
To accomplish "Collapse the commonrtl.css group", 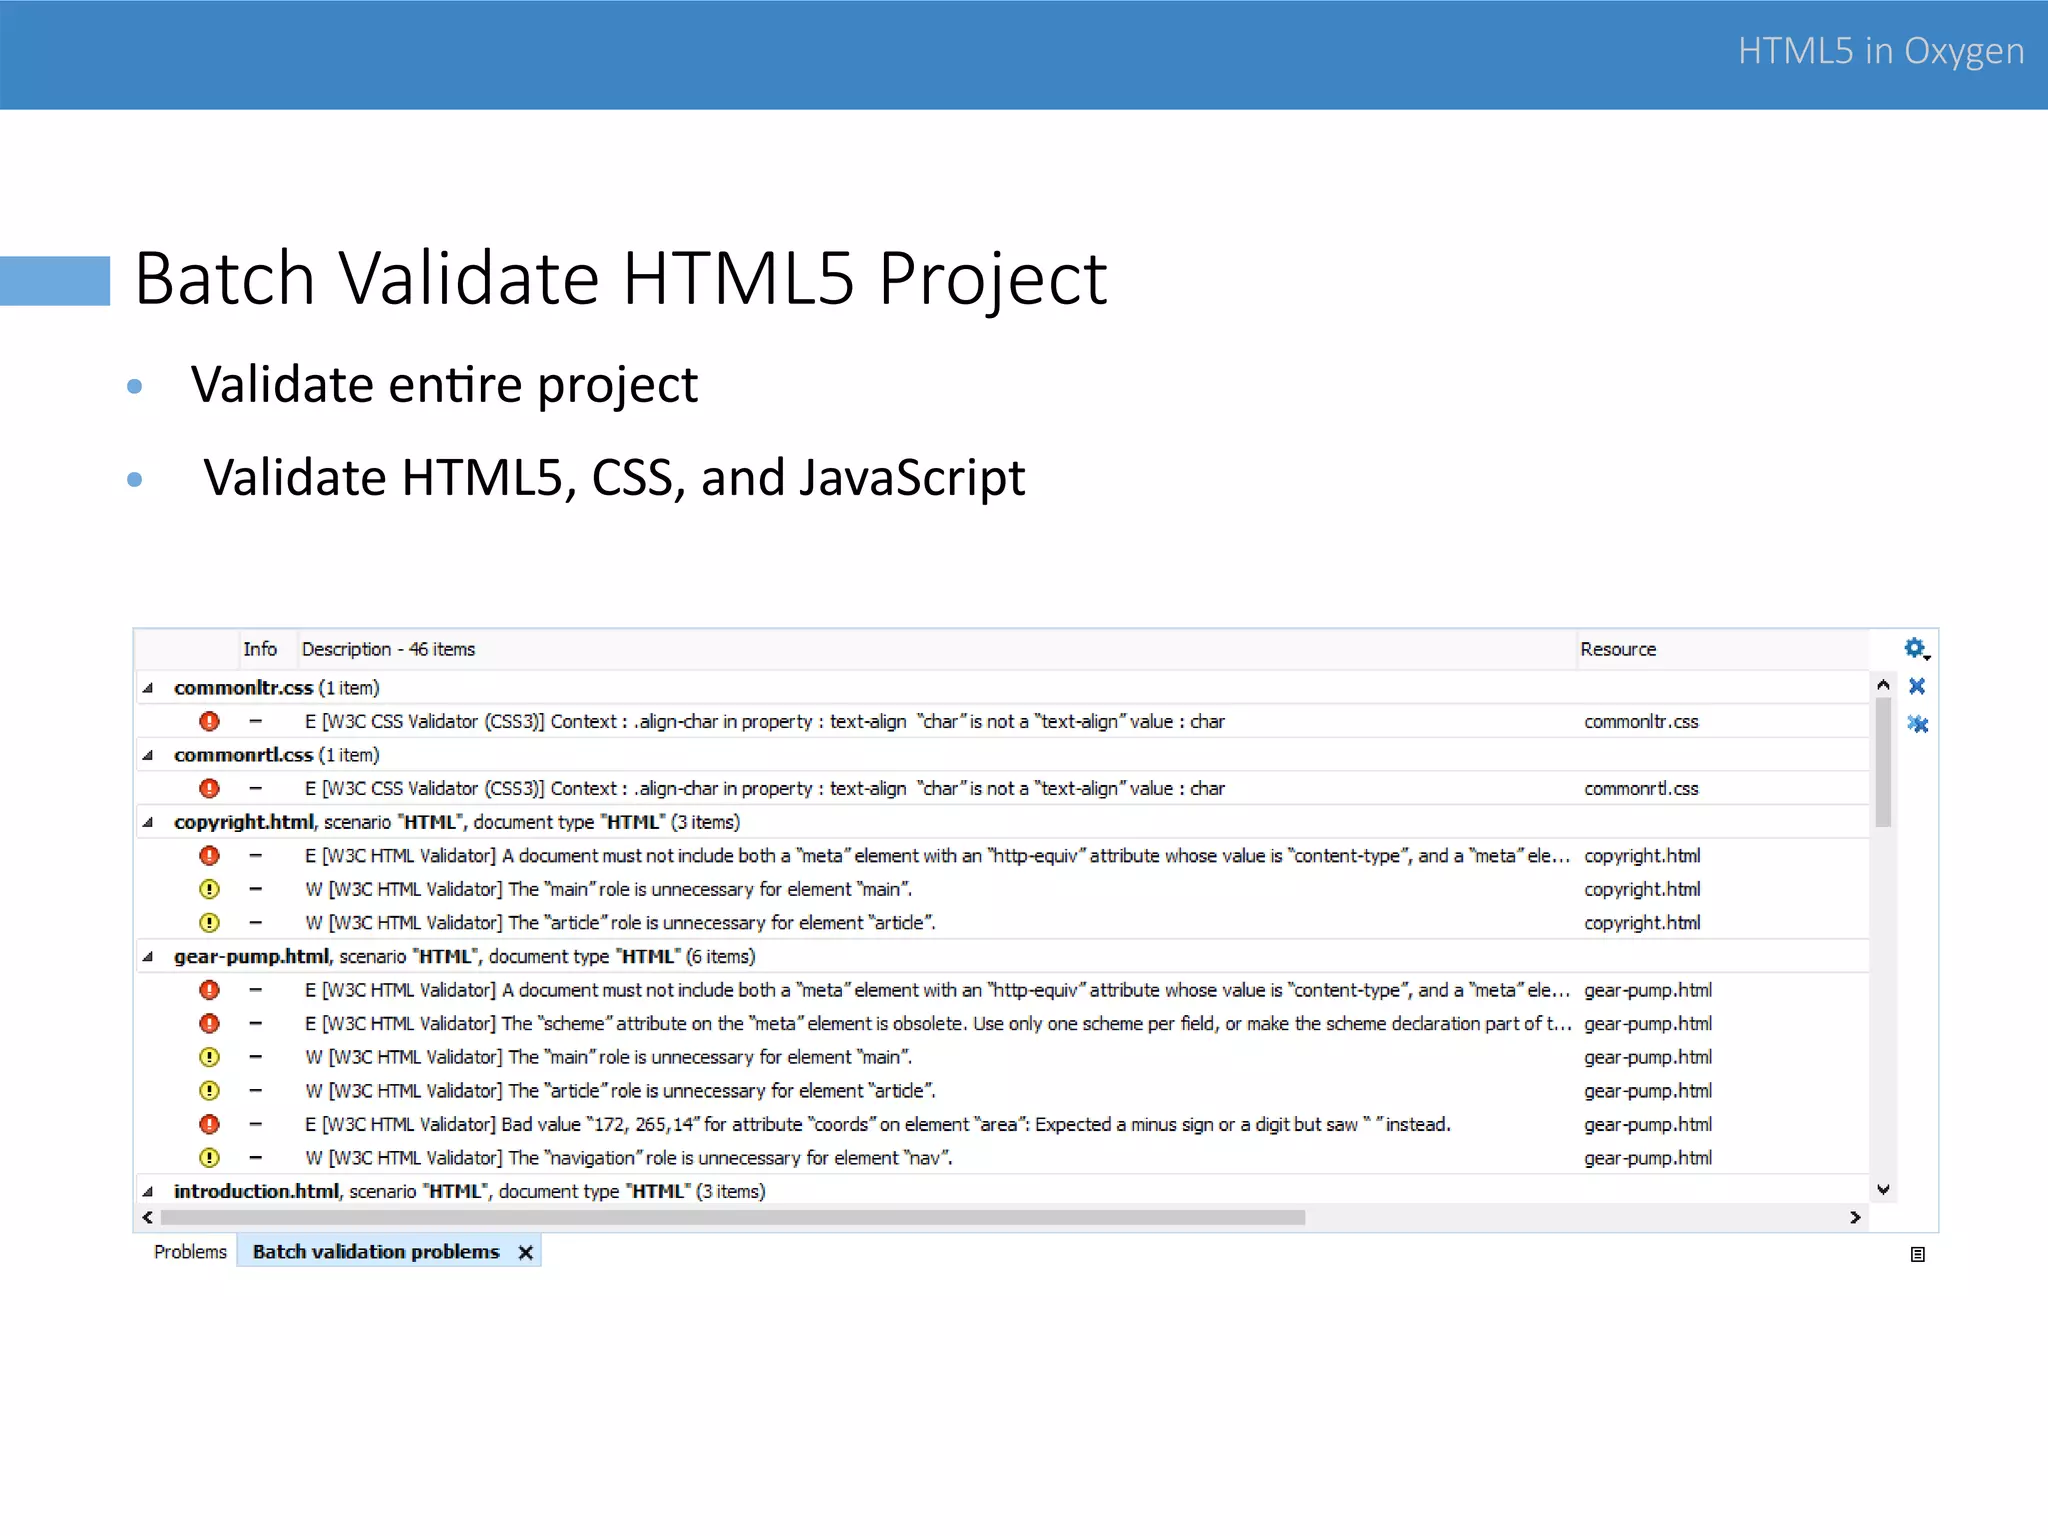I will point(148,755).
